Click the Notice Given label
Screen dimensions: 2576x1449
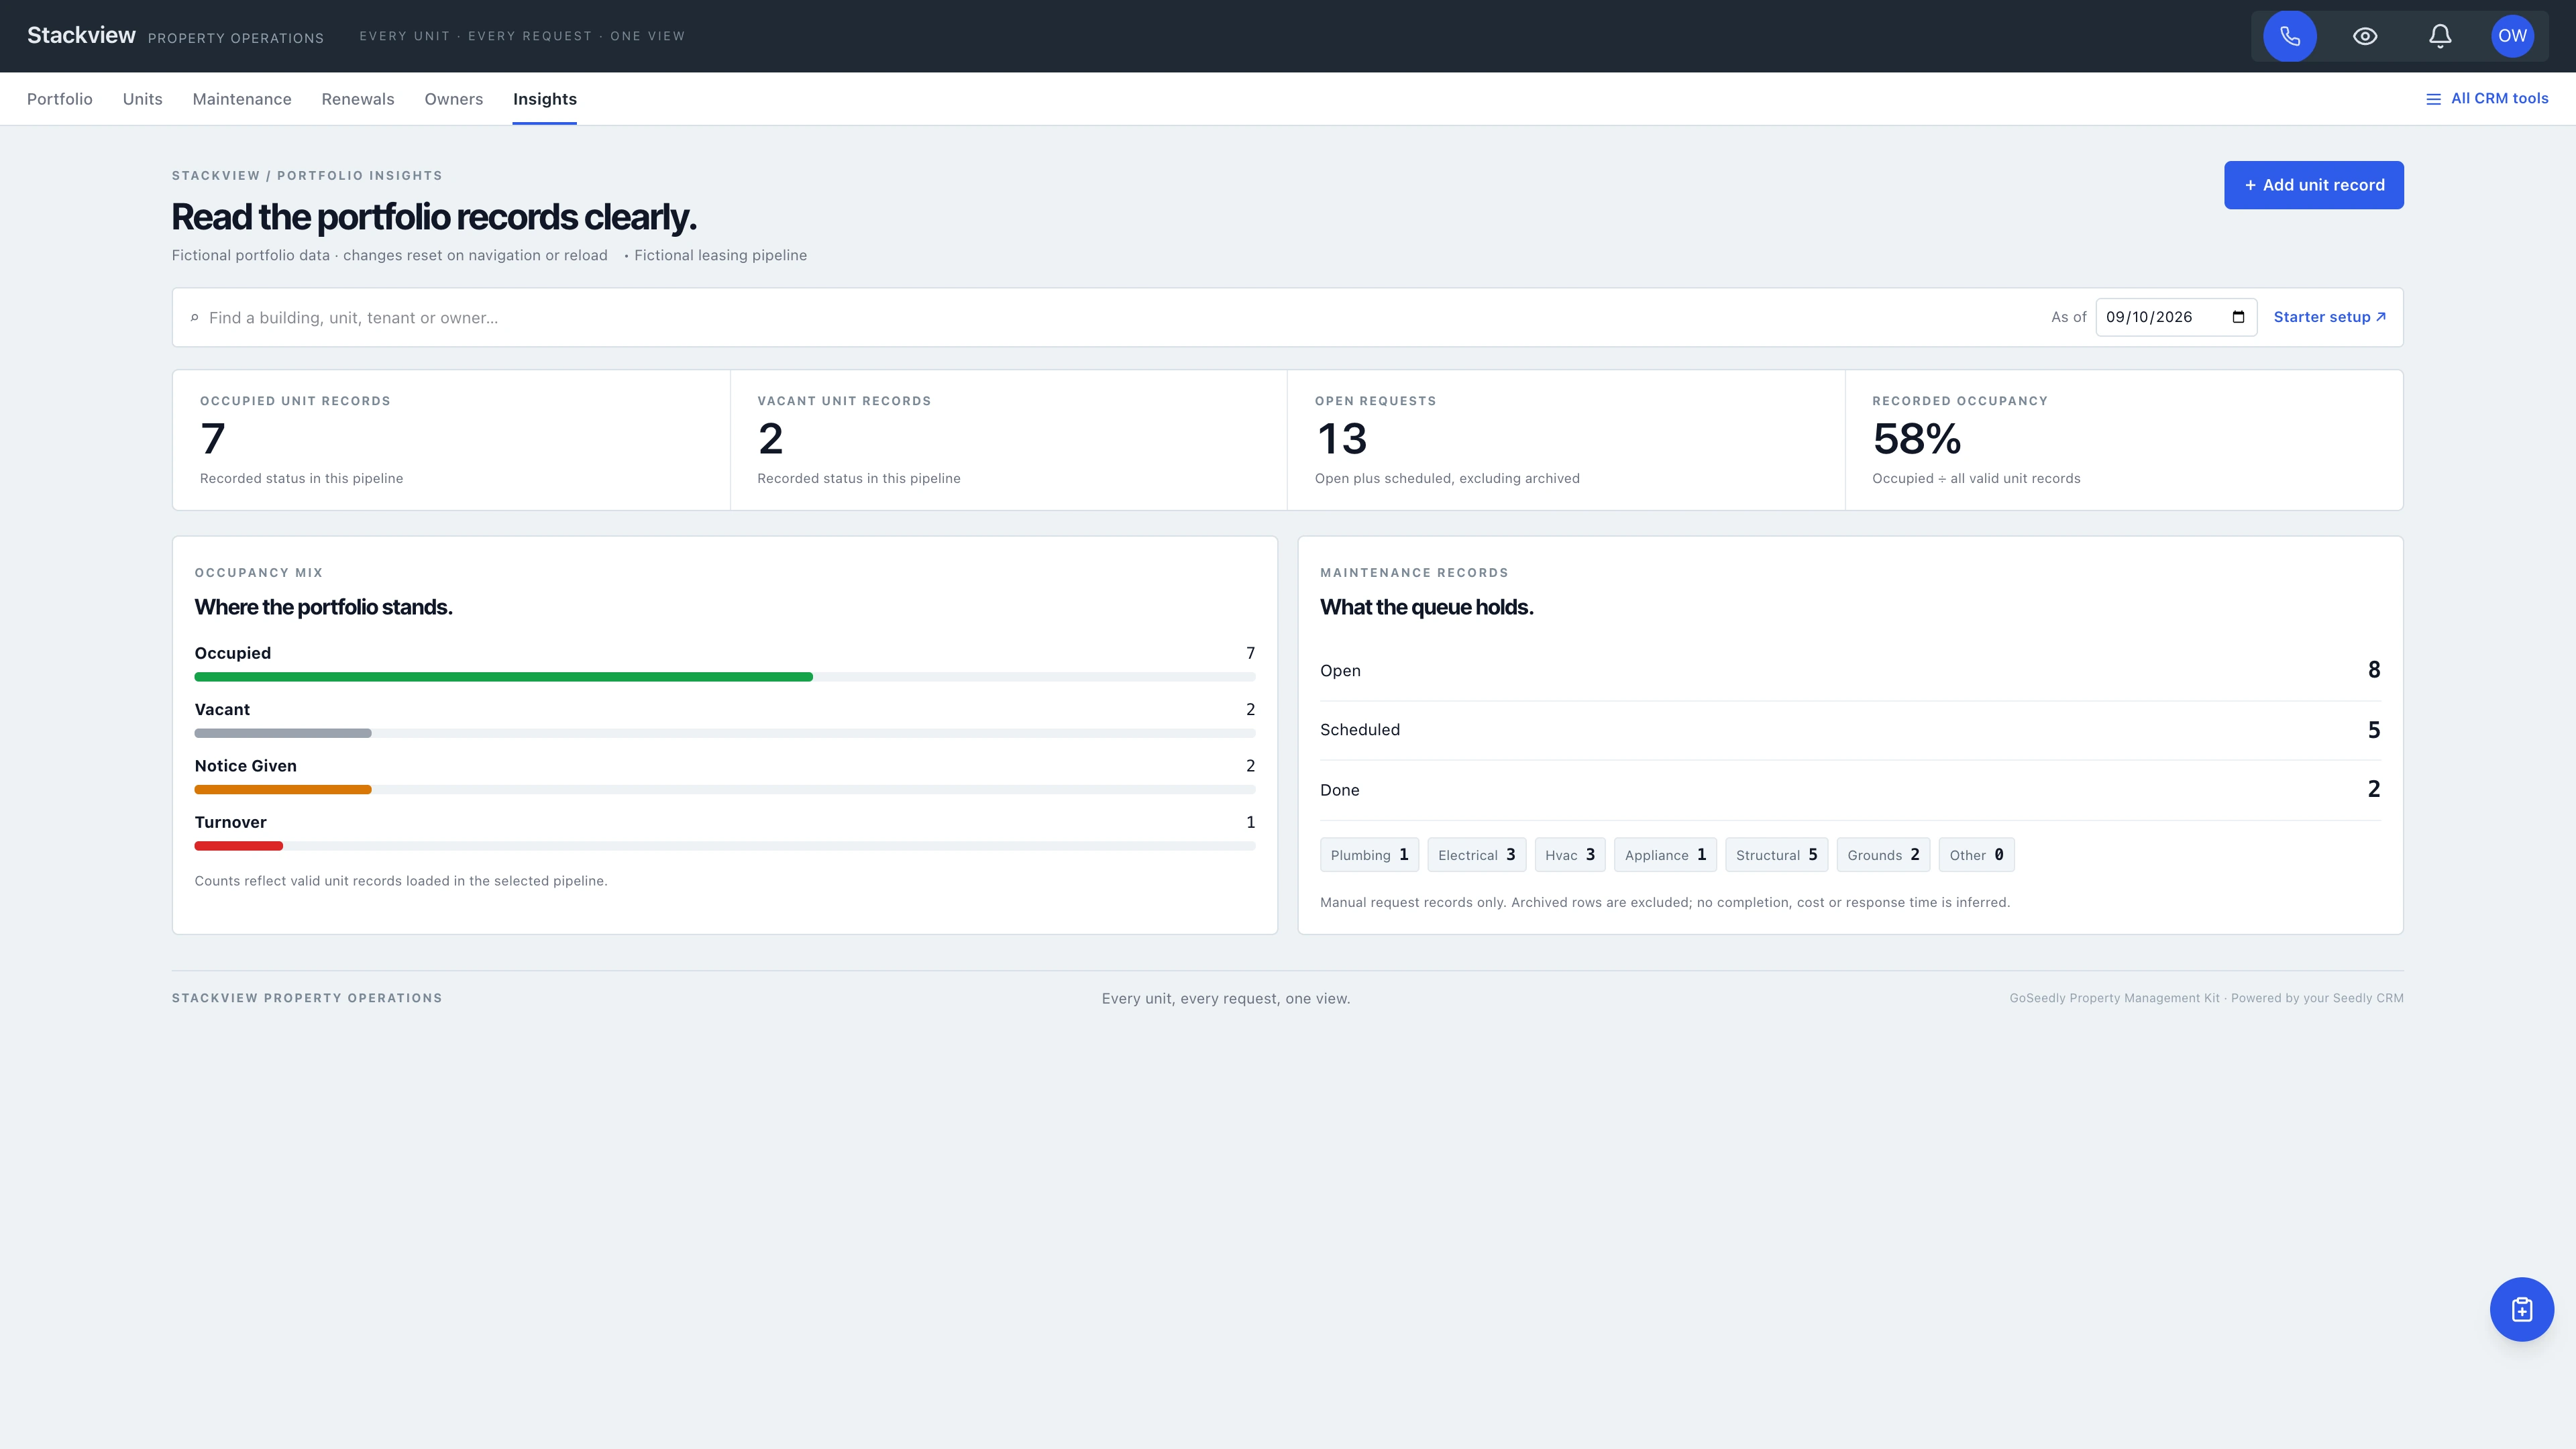[245, 766]
